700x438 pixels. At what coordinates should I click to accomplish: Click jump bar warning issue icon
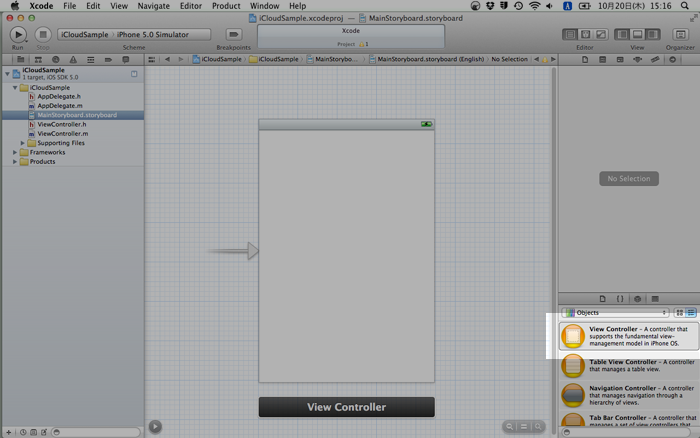(x=545, y=59)
